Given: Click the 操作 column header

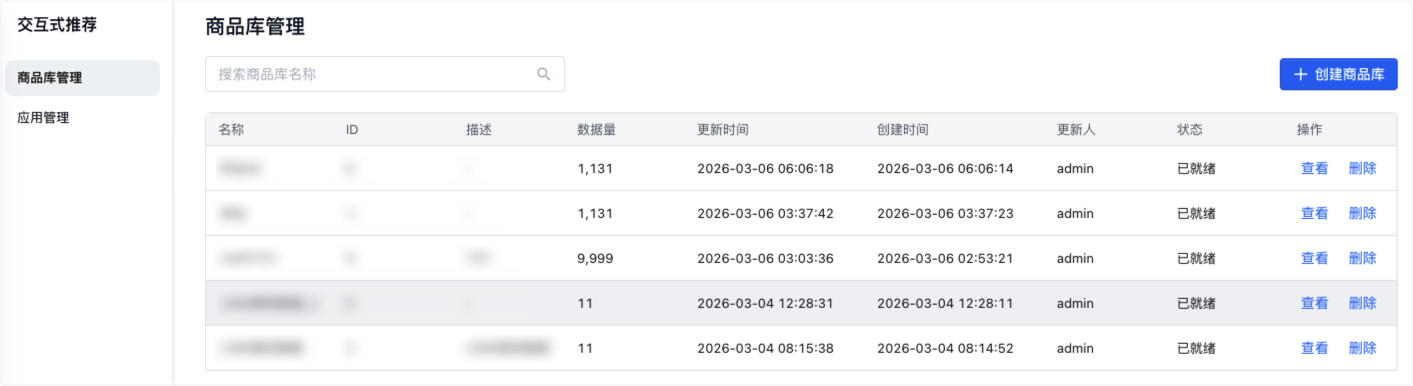Looking at the screenshot, I should point(1310,129).
